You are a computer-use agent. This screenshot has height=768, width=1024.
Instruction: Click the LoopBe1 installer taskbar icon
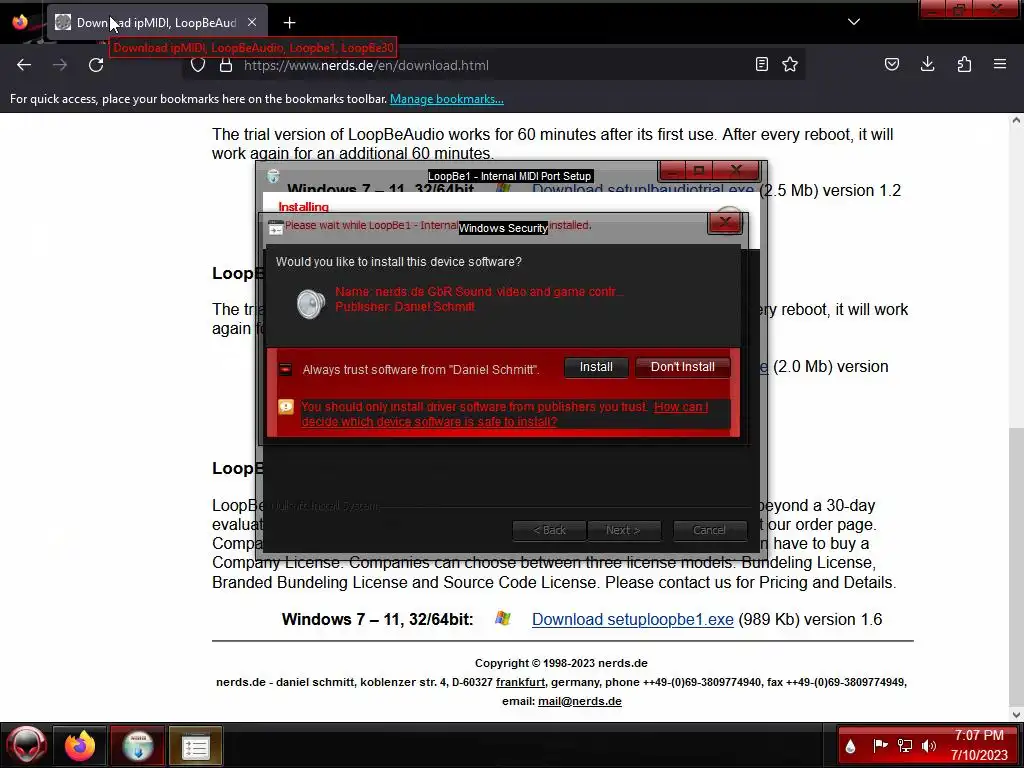pyautogui.click(x=138, y=746)
